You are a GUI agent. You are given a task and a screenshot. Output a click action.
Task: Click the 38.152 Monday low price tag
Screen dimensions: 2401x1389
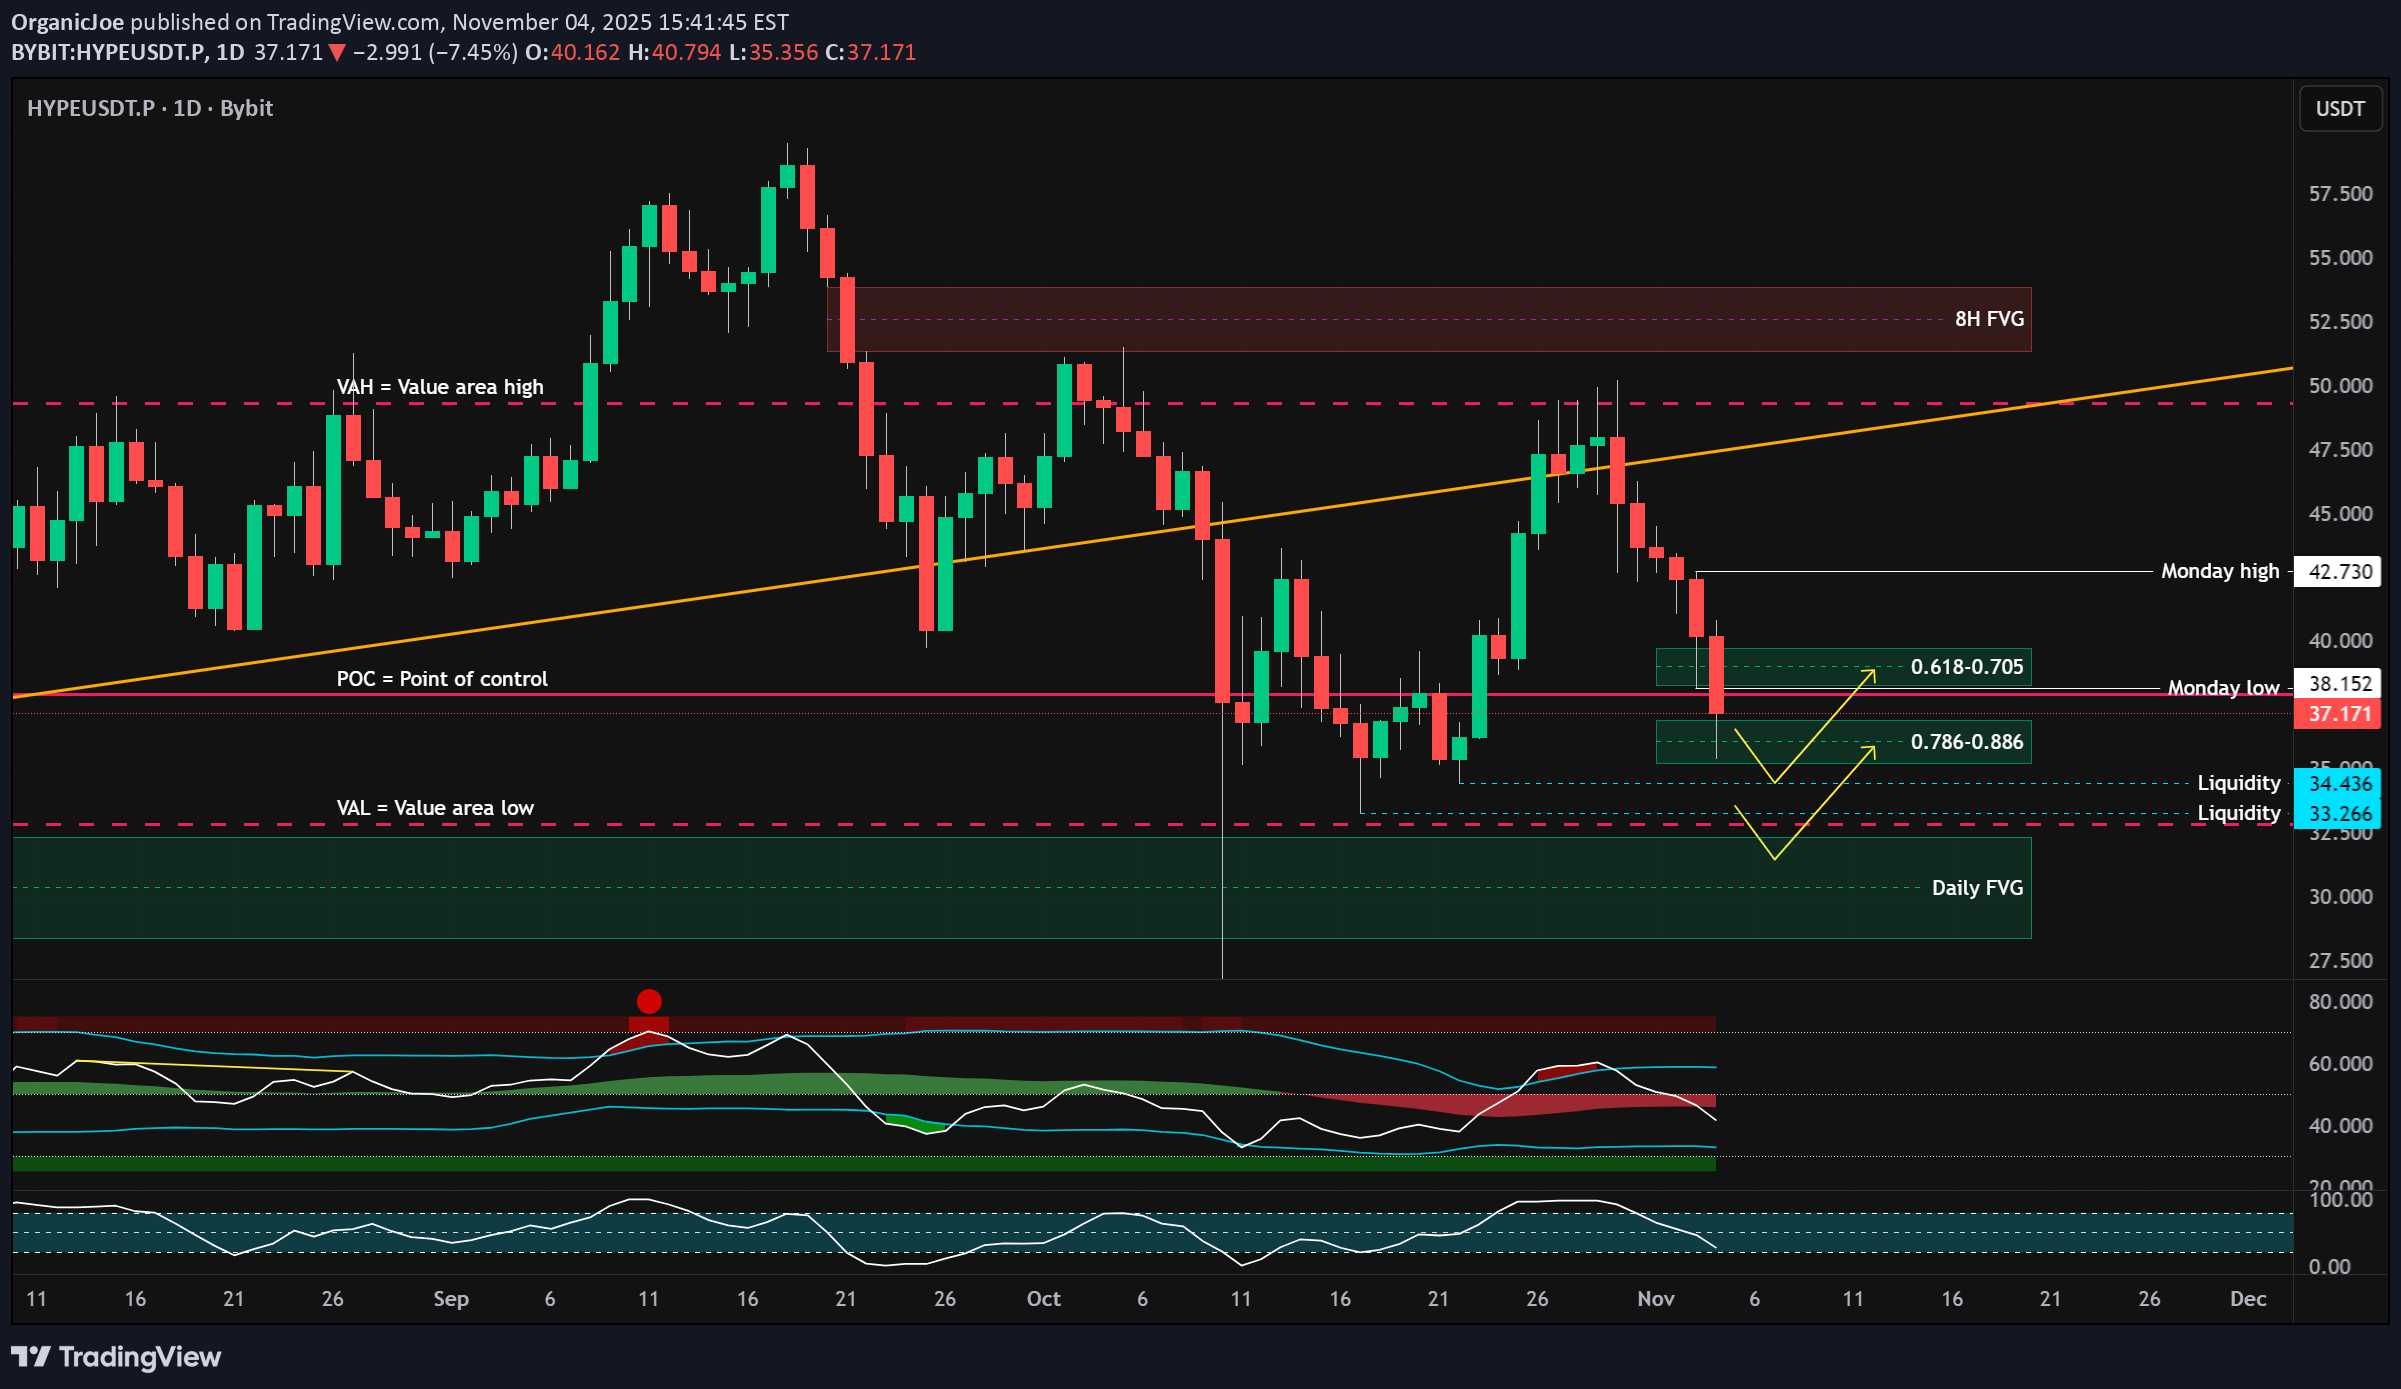coord(2339,684)
